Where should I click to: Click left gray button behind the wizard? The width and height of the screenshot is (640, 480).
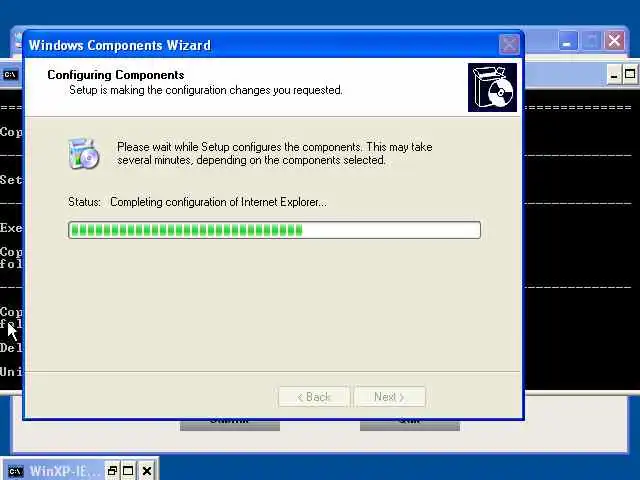pyautogui.click(x=230, y=425)
